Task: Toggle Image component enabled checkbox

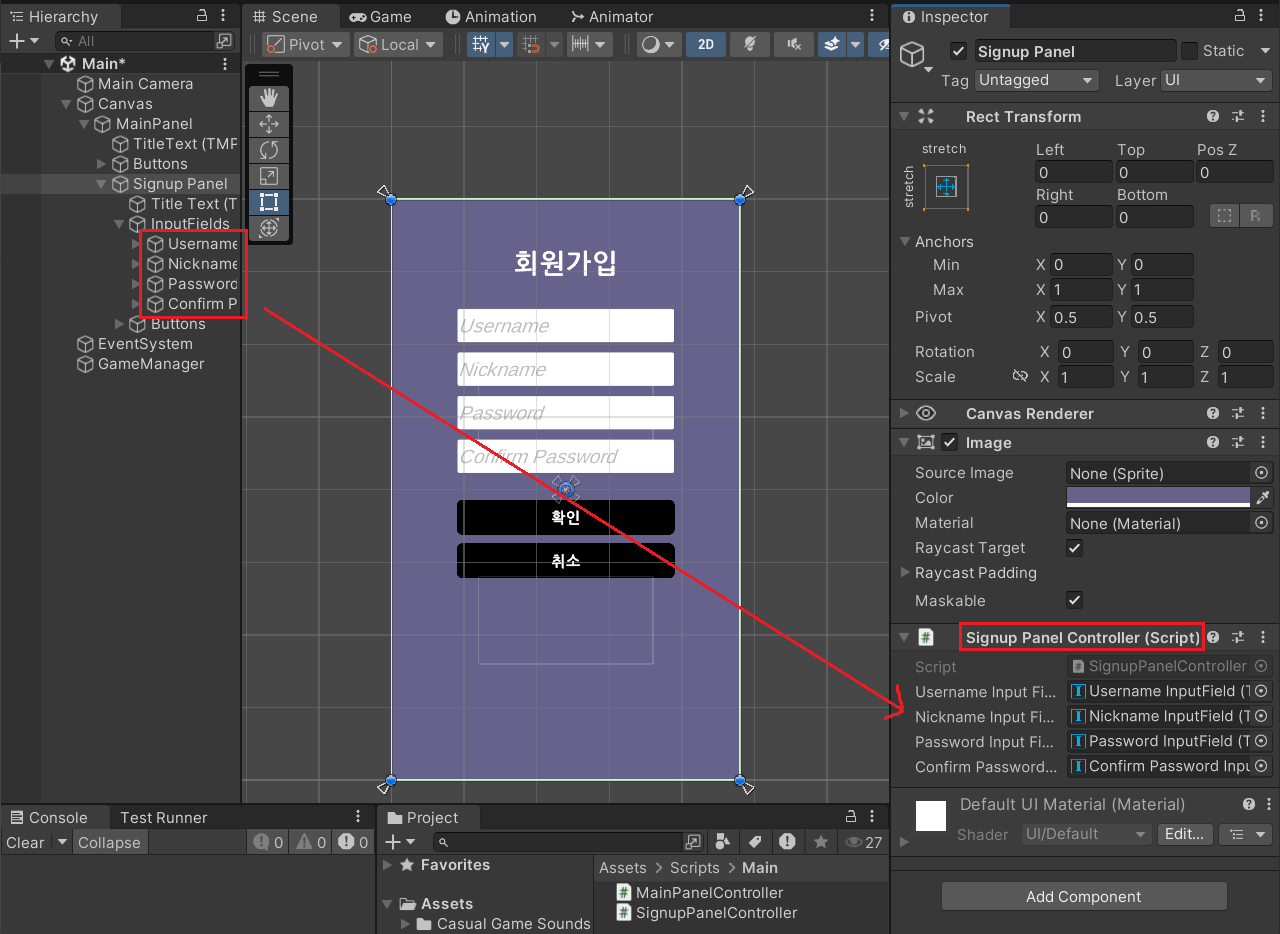Action: pyautogui.click(x=950, y=442)
